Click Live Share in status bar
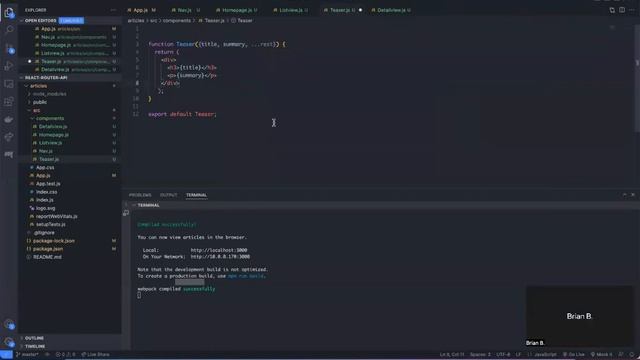The image size is (640, 360). (96, 355)
